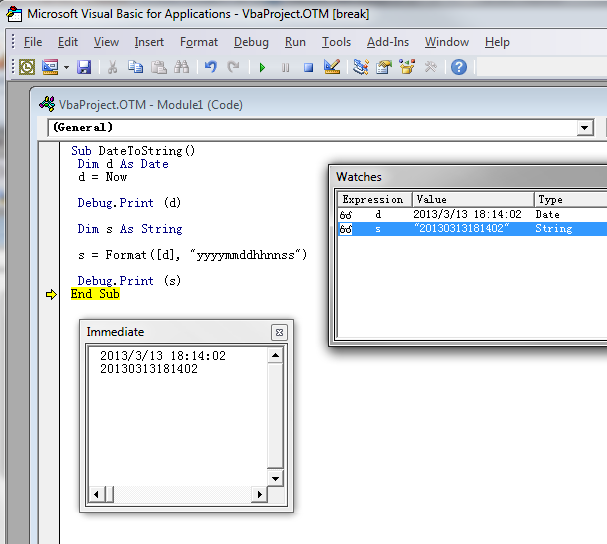Viewport: 607px width, 544px height.
Task: Click the Toolbox hammer and wrench icon
Action: tap(430, 67)
